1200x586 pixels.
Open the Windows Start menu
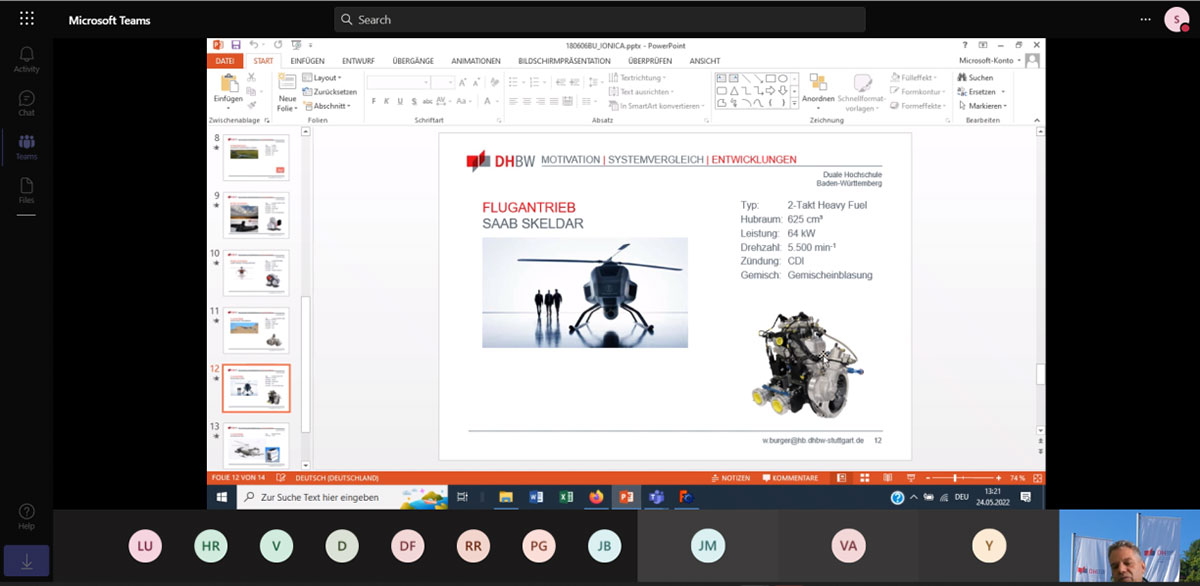tap(221, 497)
